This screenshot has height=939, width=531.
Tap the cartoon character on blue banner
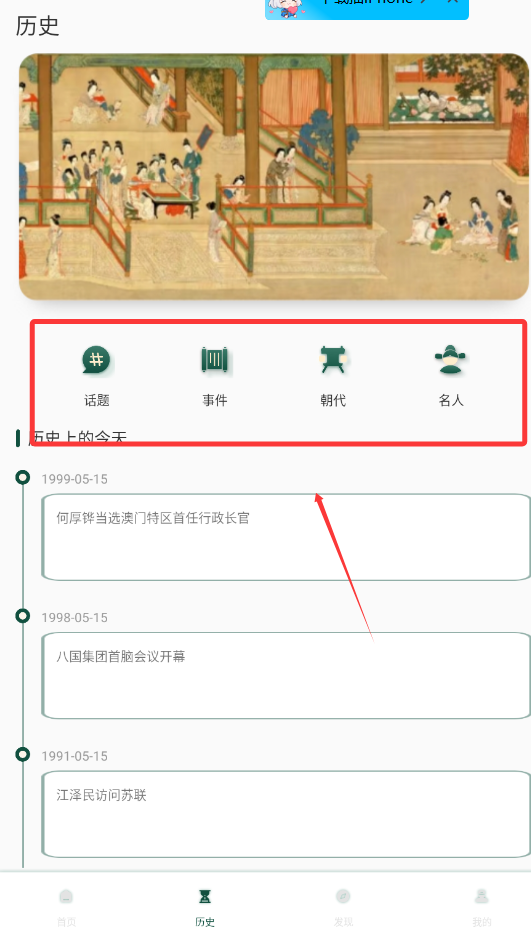287,7
